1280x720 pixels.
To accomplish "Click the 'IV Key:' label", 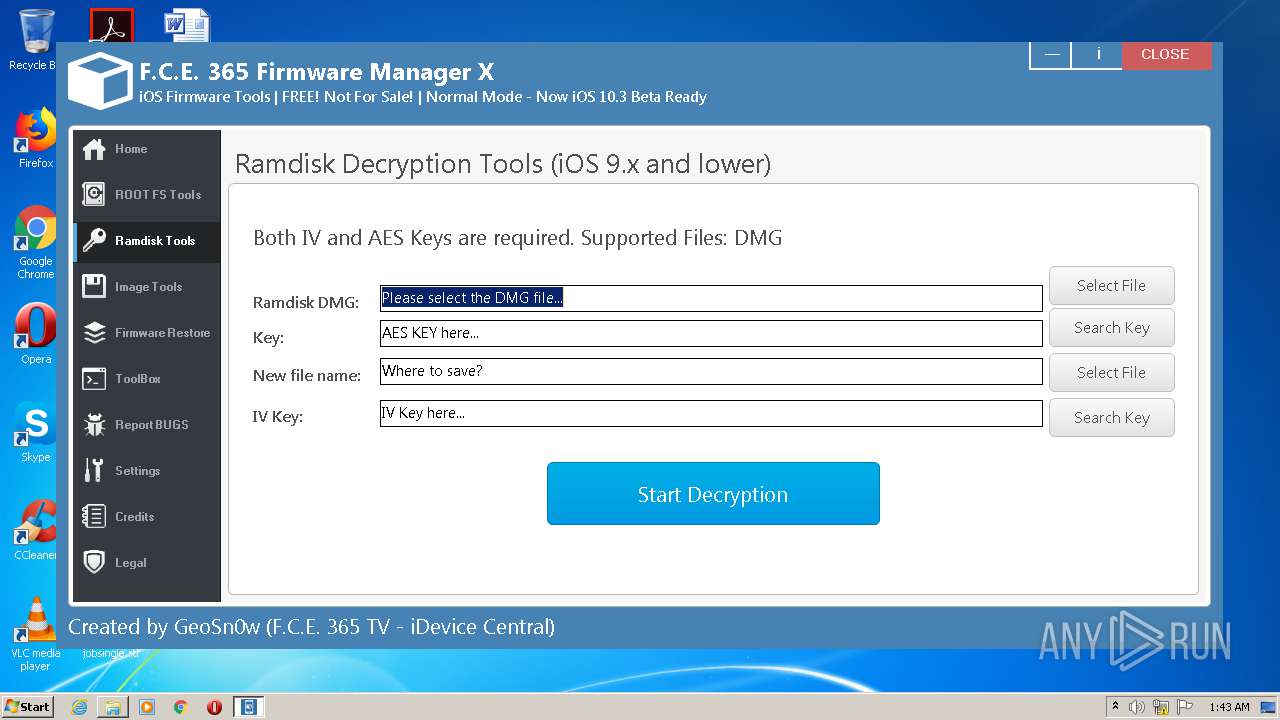I will 278,417.
